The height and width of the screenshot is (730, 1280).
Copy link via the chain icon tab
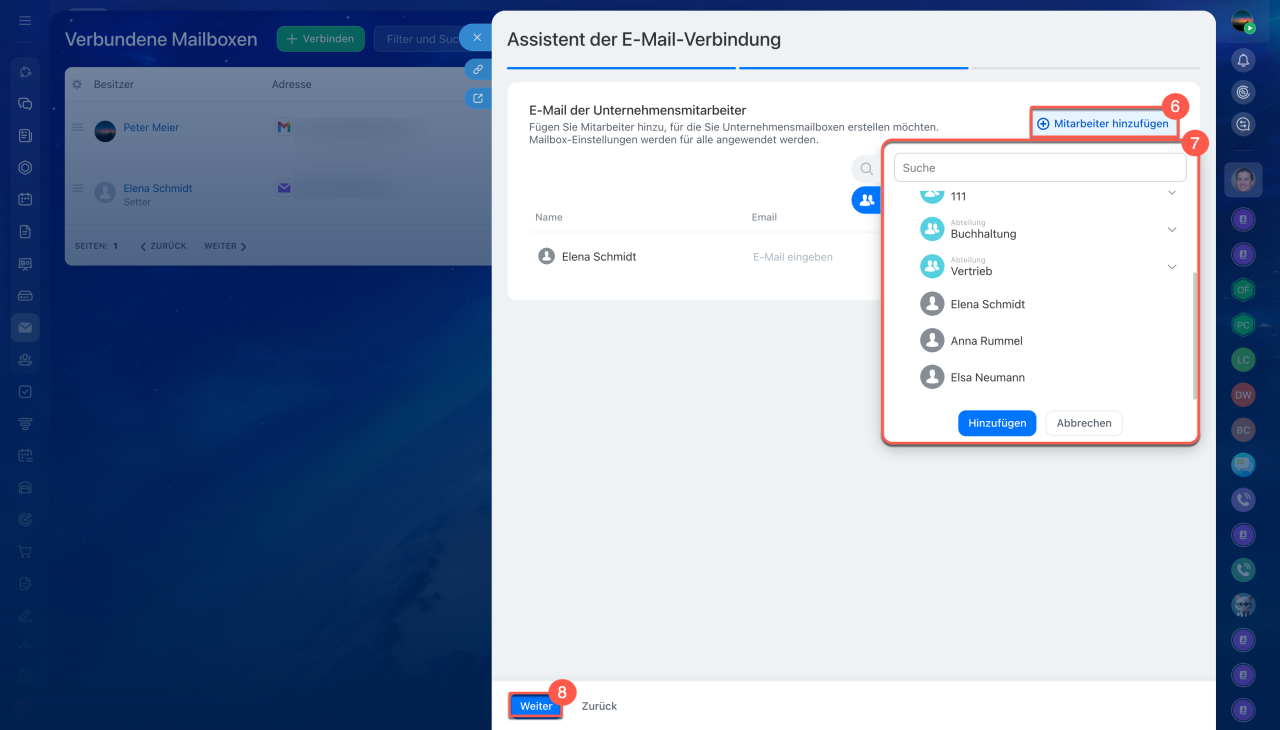click(x=478, y=70)
